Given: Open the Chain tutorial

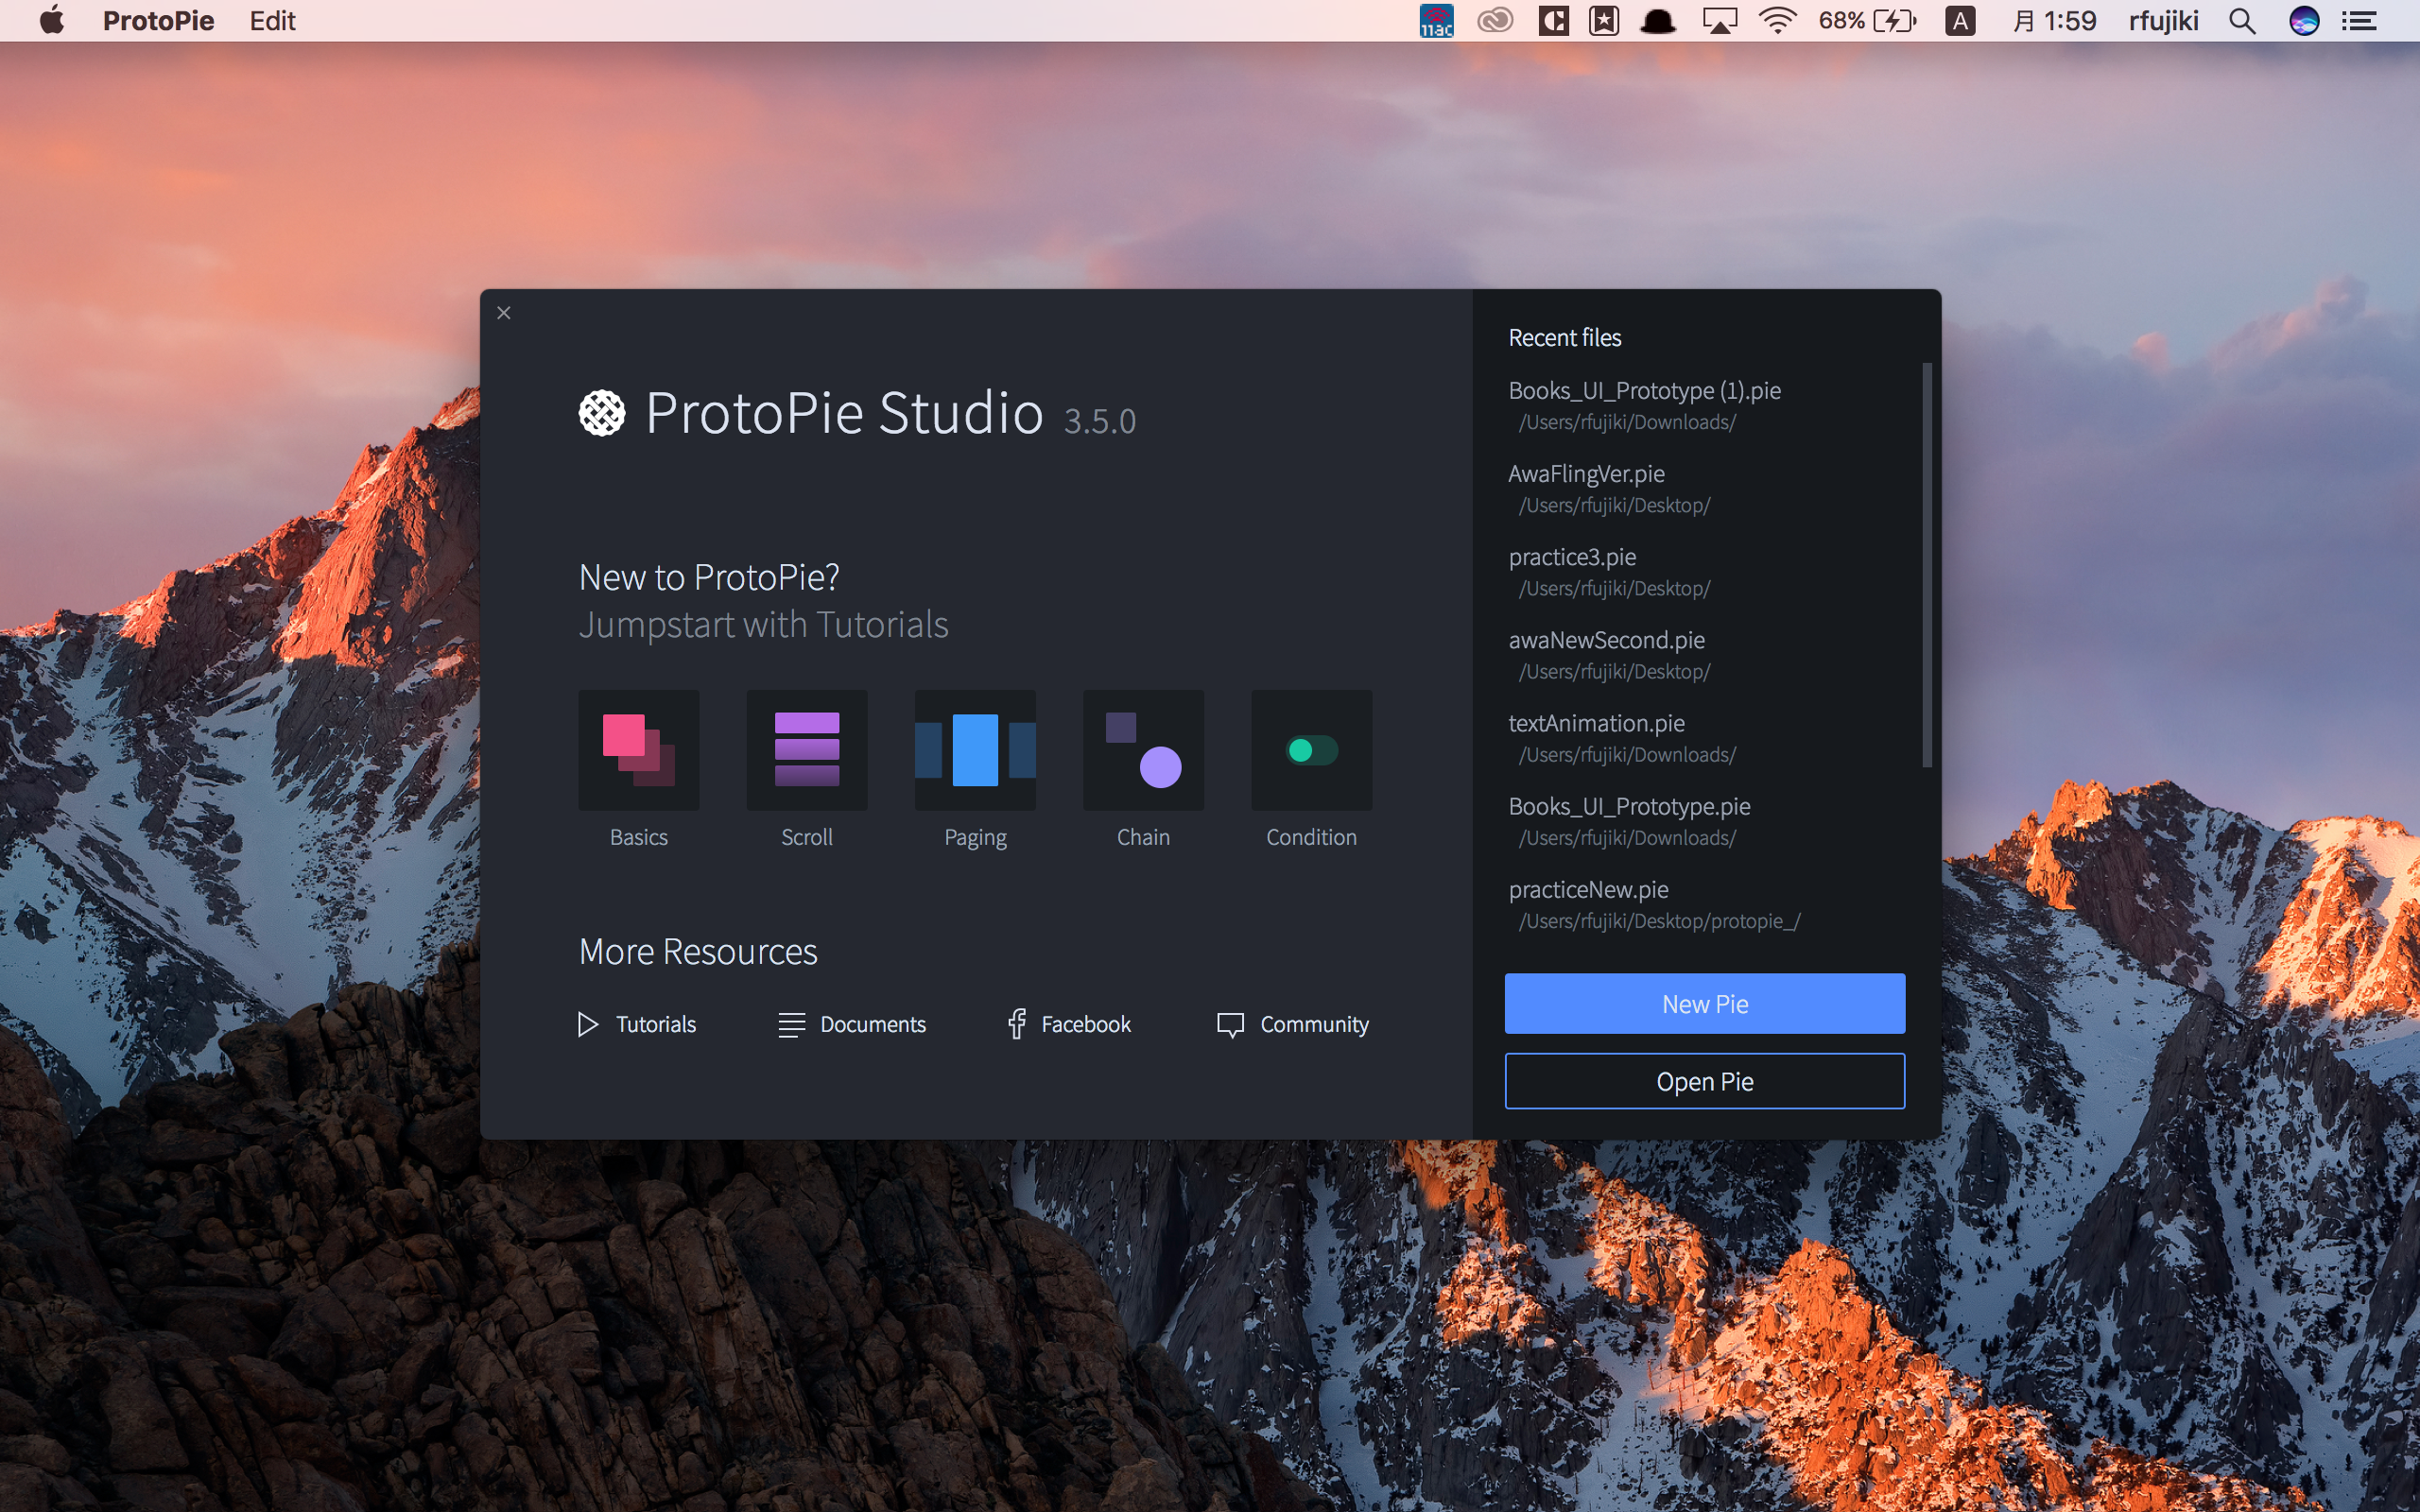Looking at the screenshot, I should [x=1142, y=749].
